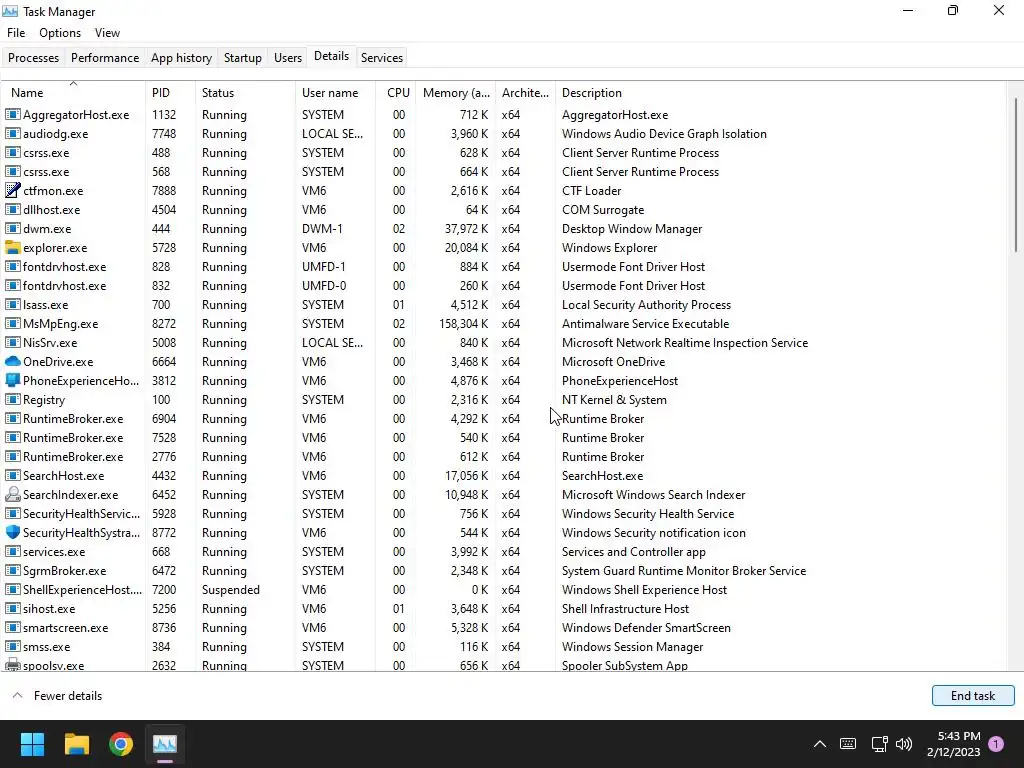The height and width of the screenshot is (768, 1024).
Task: Open the View menu
Action: tap(107, 33)
